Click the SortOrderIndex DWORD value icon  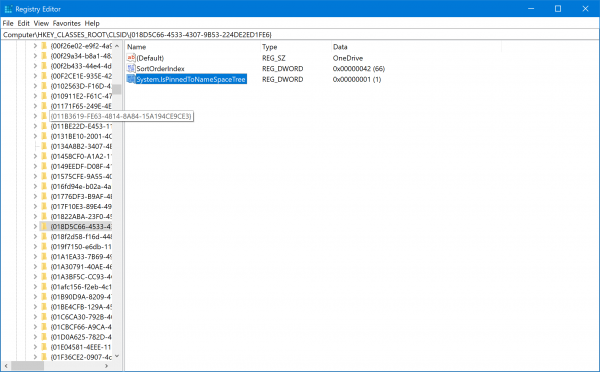click(x=131, y=69)
